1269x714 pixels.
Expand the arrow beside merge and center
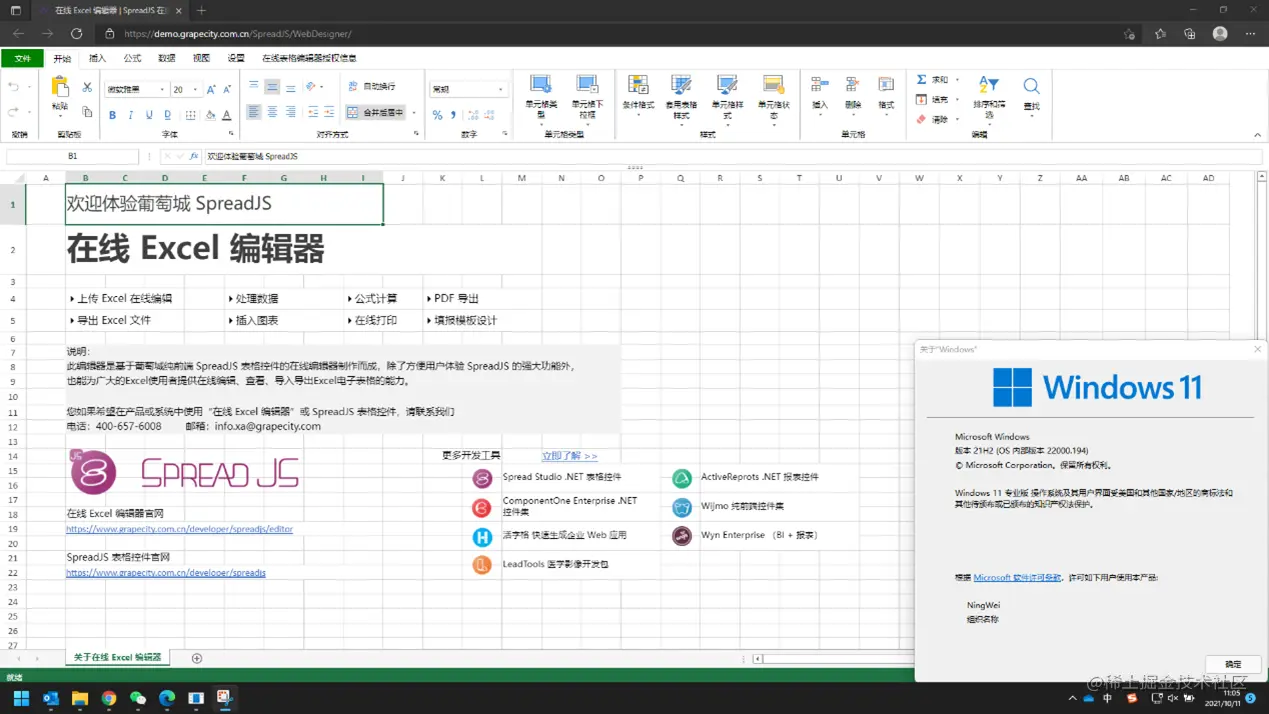414,113
